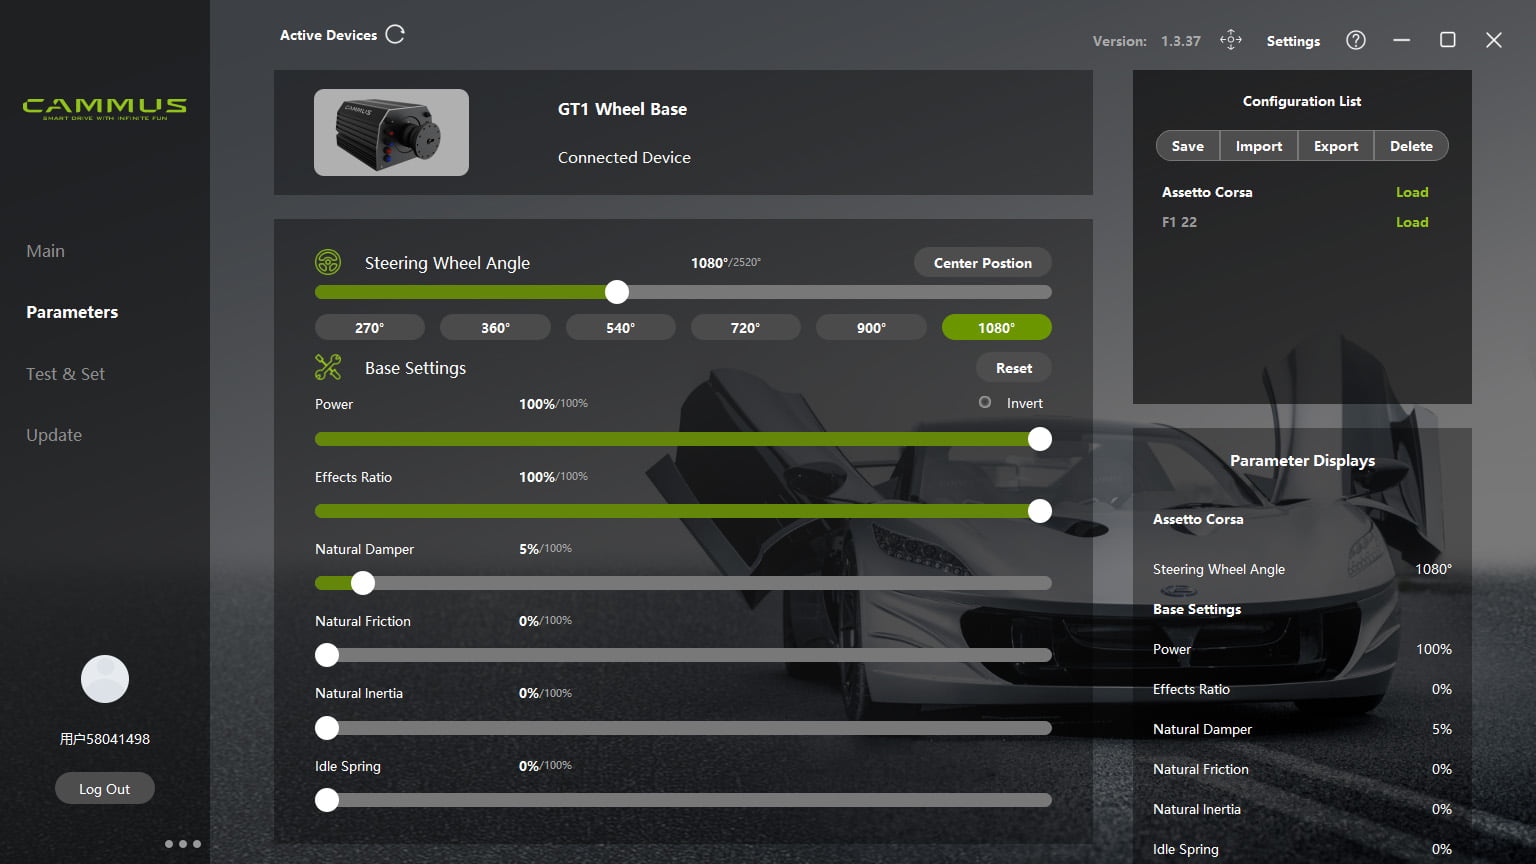Viewport: 1536px width, 864px height.
Task: Click the user profile avatar
Action: click(x=105, y=679)
